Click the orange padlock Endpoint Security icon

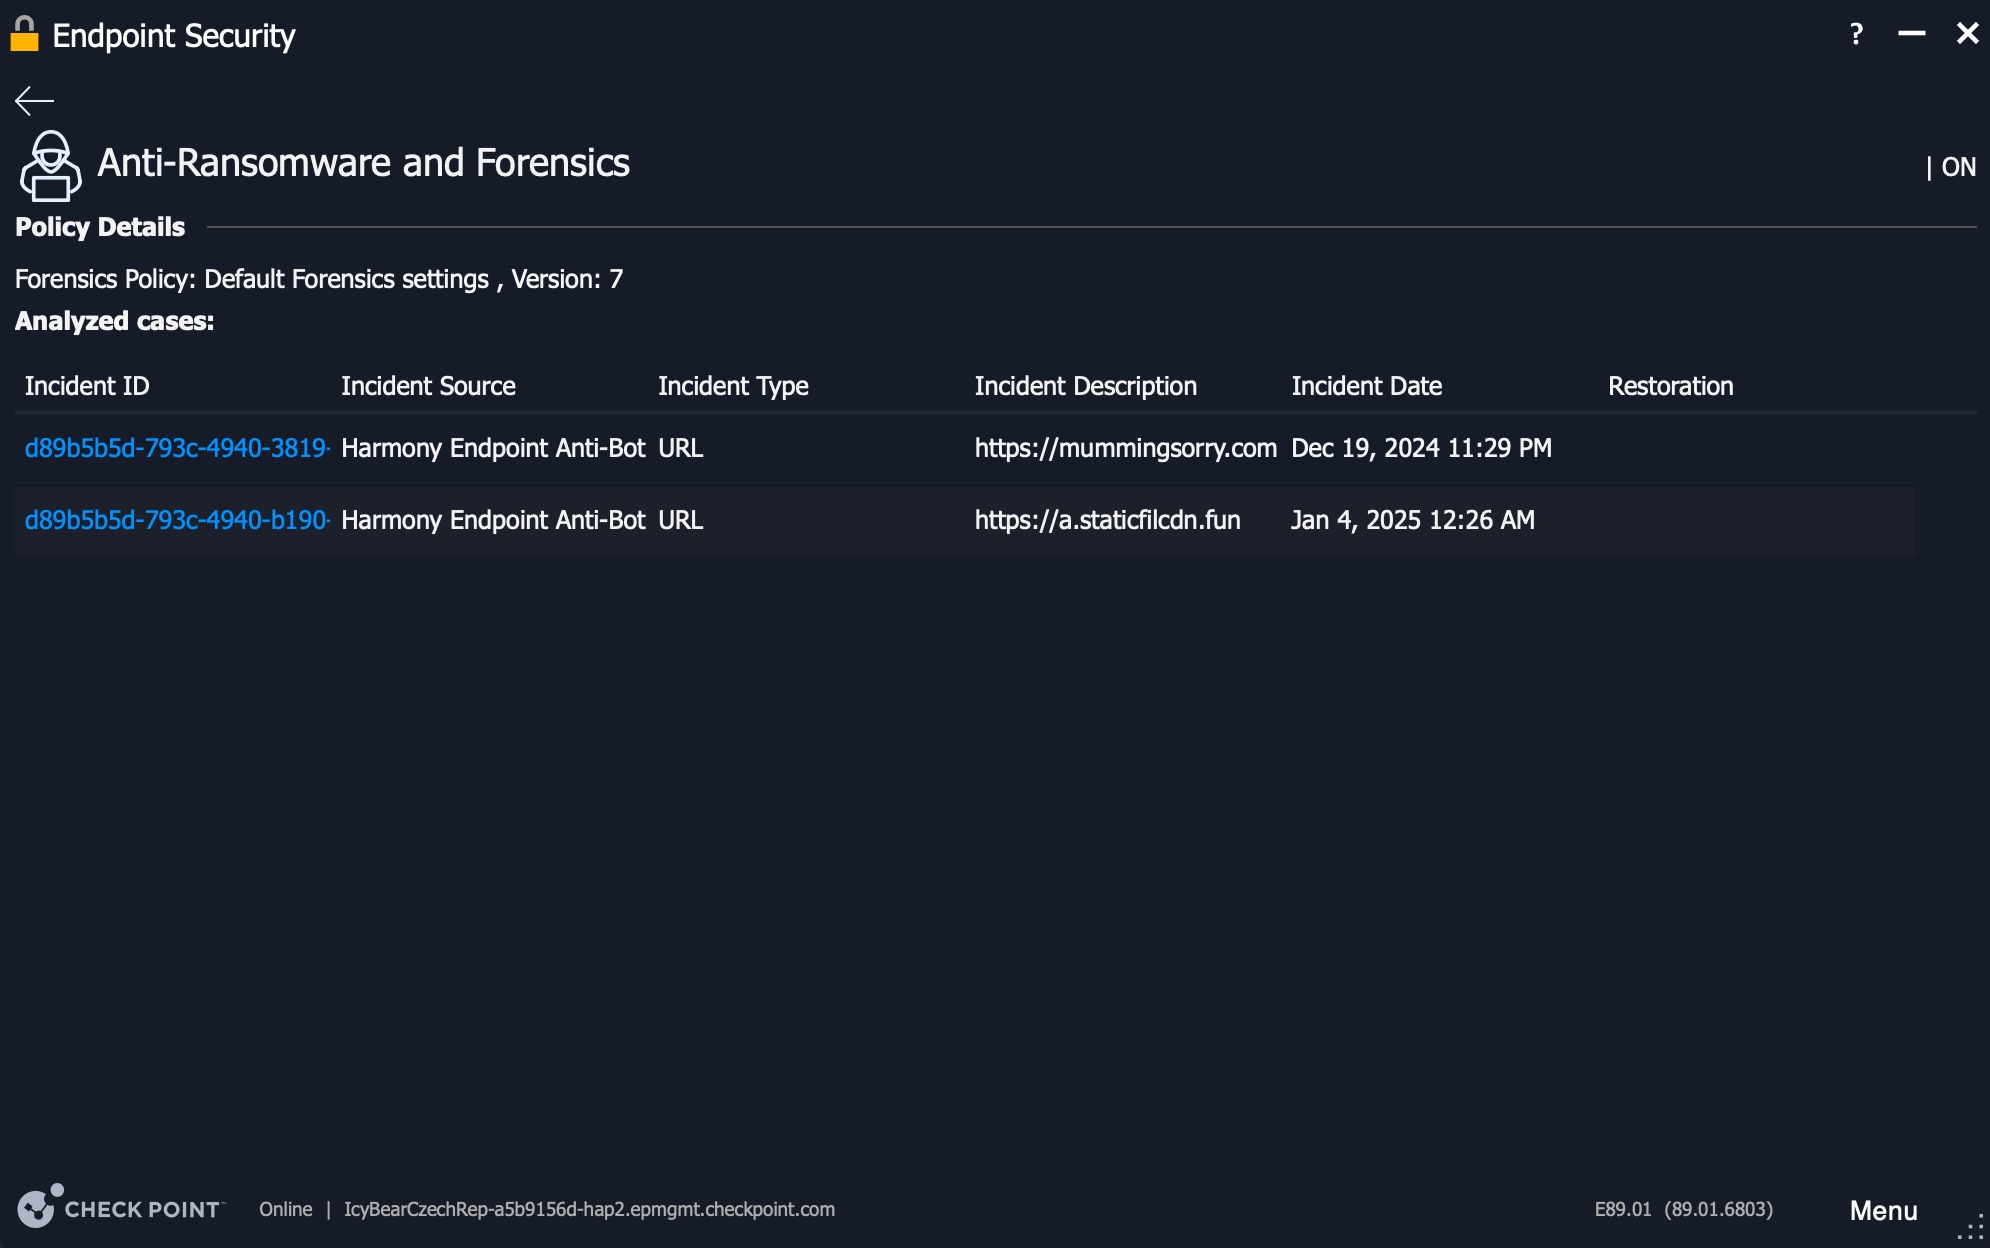point(24,34)
